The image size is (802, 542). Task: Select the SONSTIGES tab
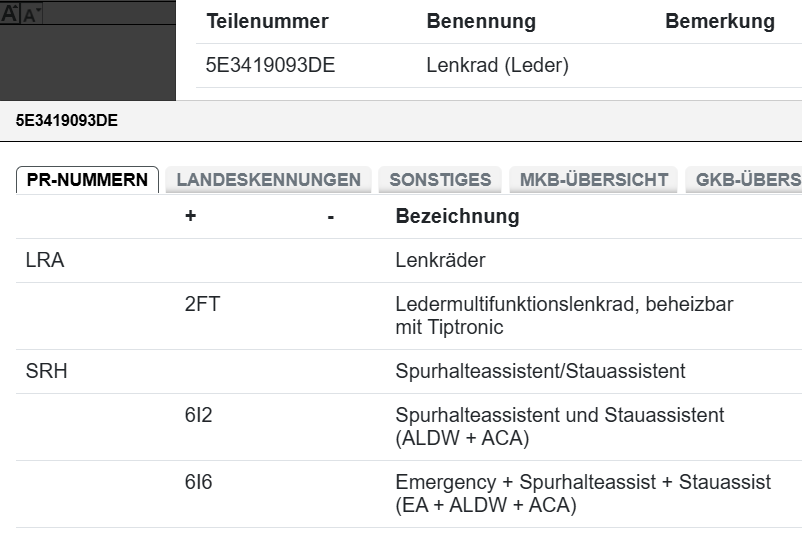(x=439, y=180)
